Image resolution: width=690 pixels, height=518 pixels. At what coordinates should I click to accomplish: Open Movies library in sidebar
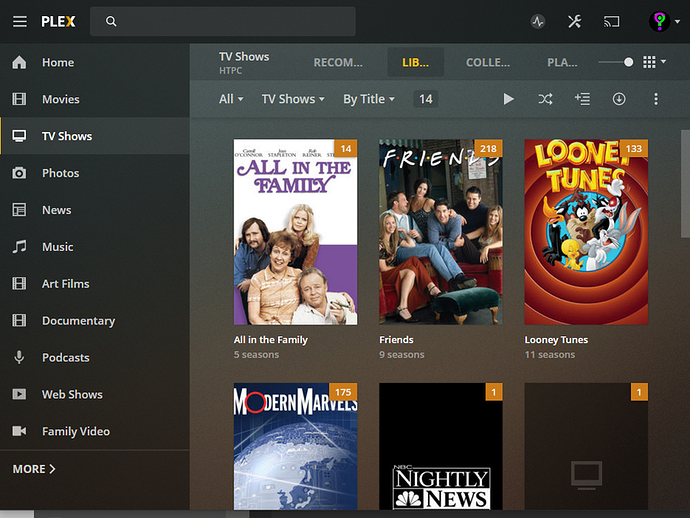click(x=95, y=99)
